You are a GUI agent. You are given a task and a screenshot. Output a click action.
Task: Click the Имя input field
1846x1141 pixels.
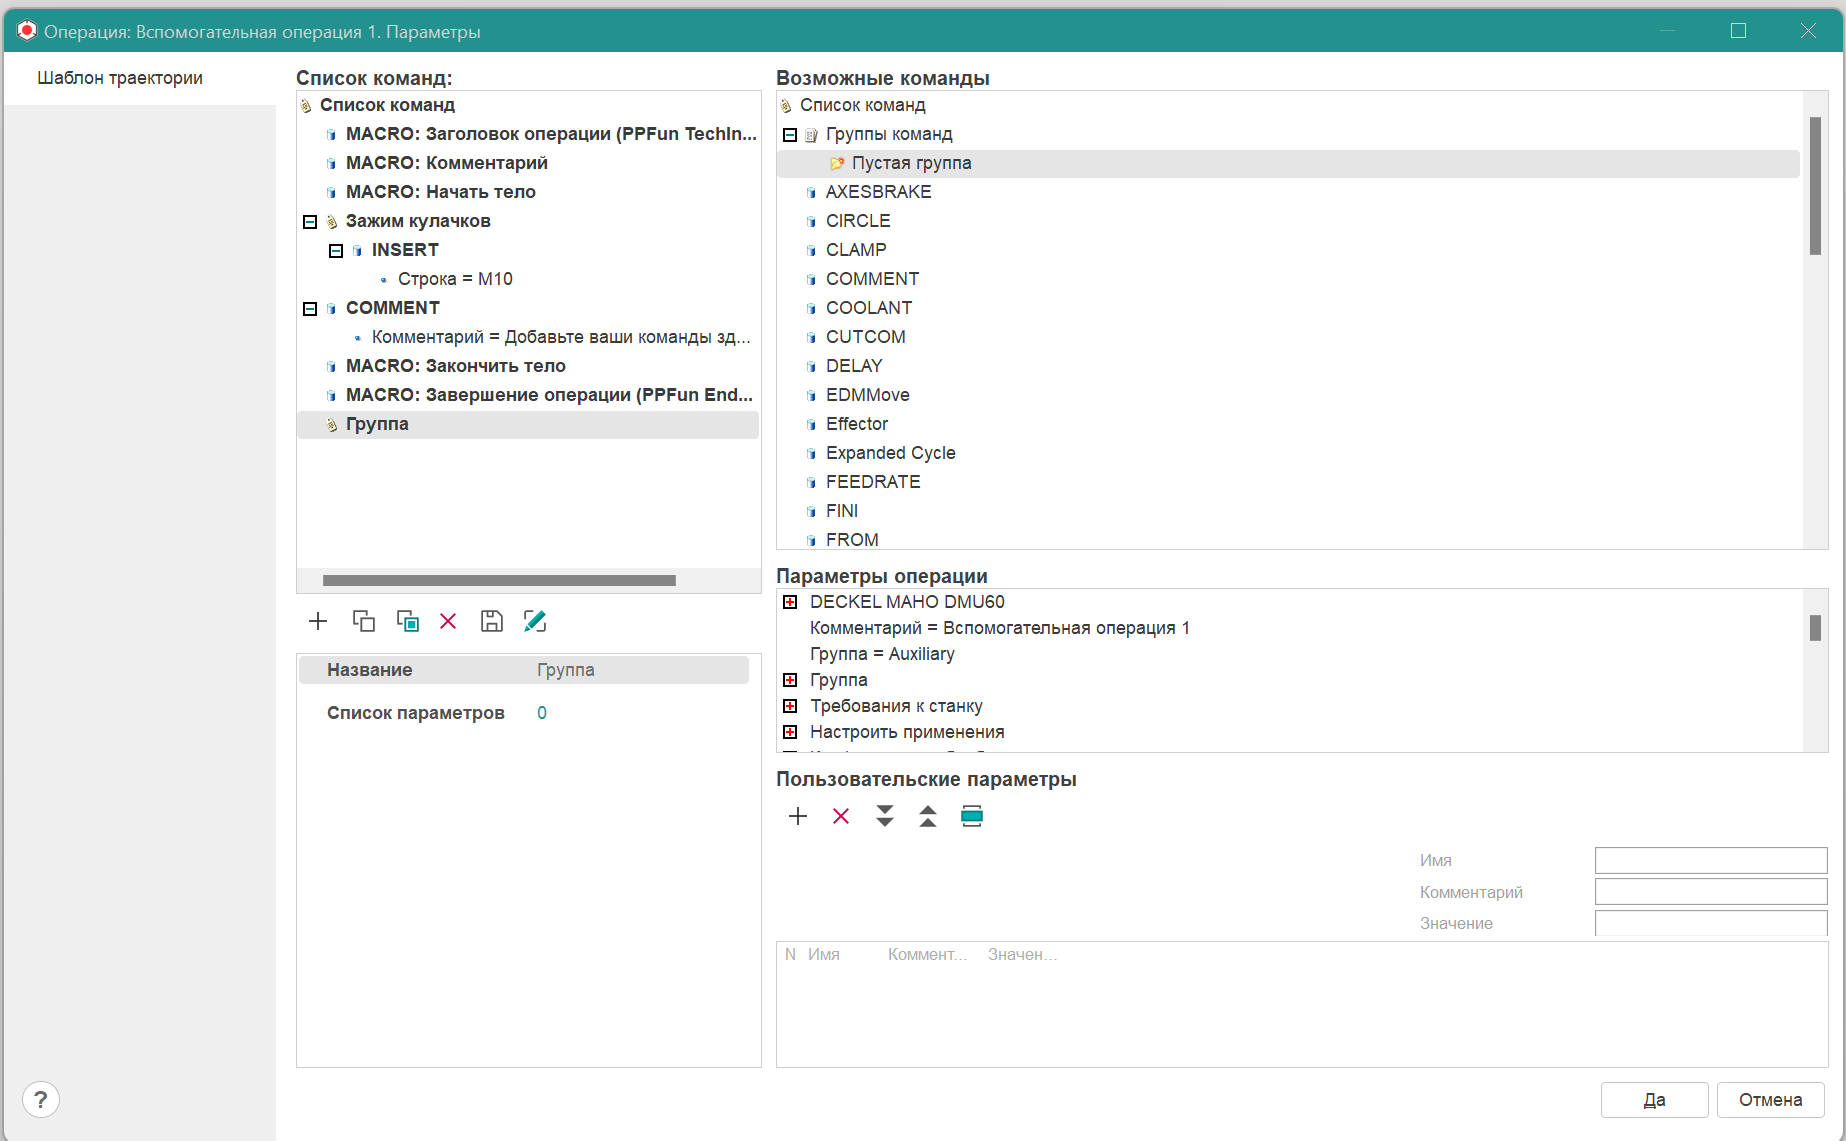pyautogui.click(x=1710, y=860)
